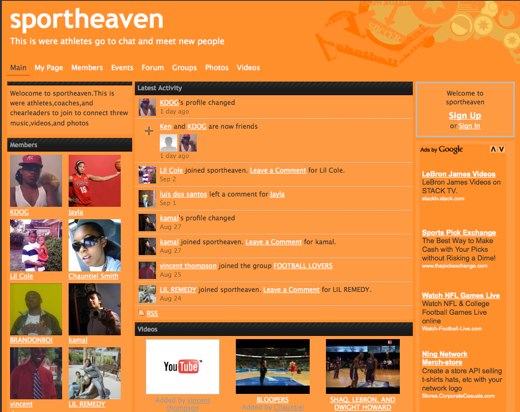
Task: Open LeBron James Videos ad link
Action: (459, 174)
